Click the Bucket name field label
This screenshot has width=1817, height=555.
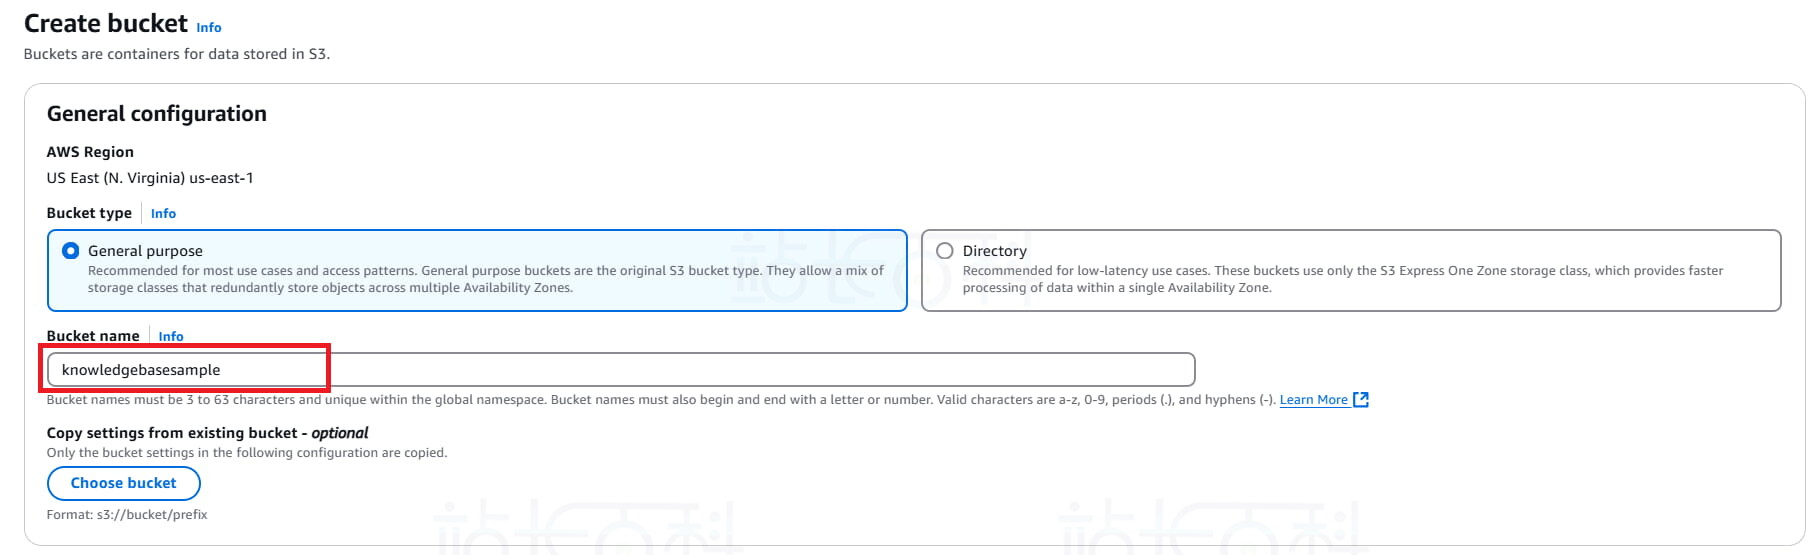coord(93,336)
